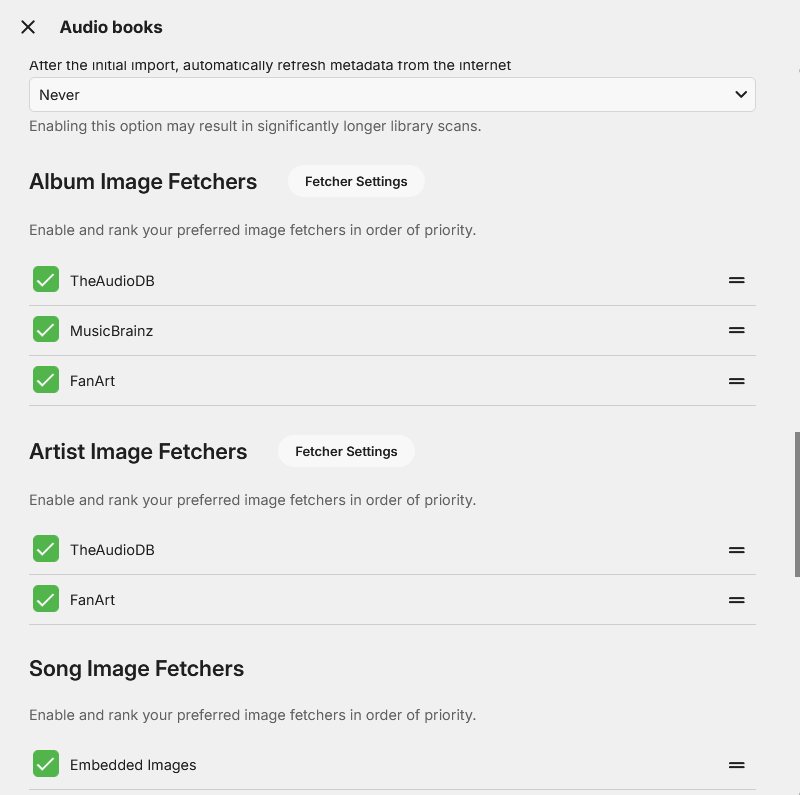Close the Audio books settings dialog
Image resolution: width=800 pixels, height=795 pixels.
[x=28, y=27]
